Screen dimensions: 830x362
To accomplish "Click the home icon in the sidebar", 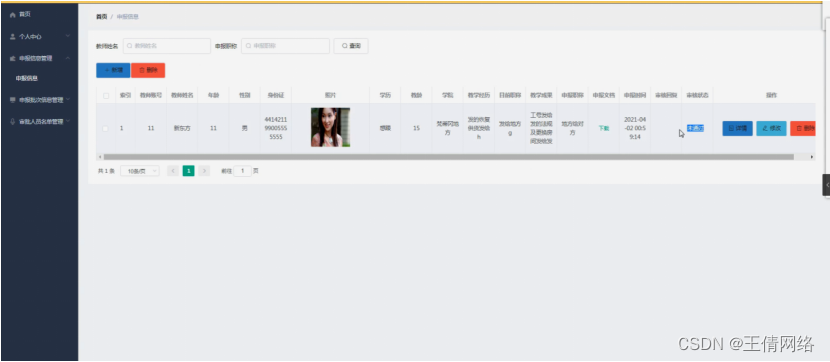I will coord(13,15).
